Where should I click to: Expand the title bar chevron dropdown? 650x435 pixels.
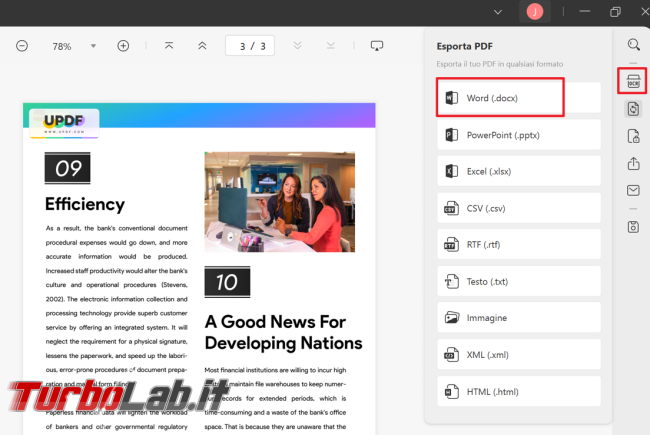[498, 12]
